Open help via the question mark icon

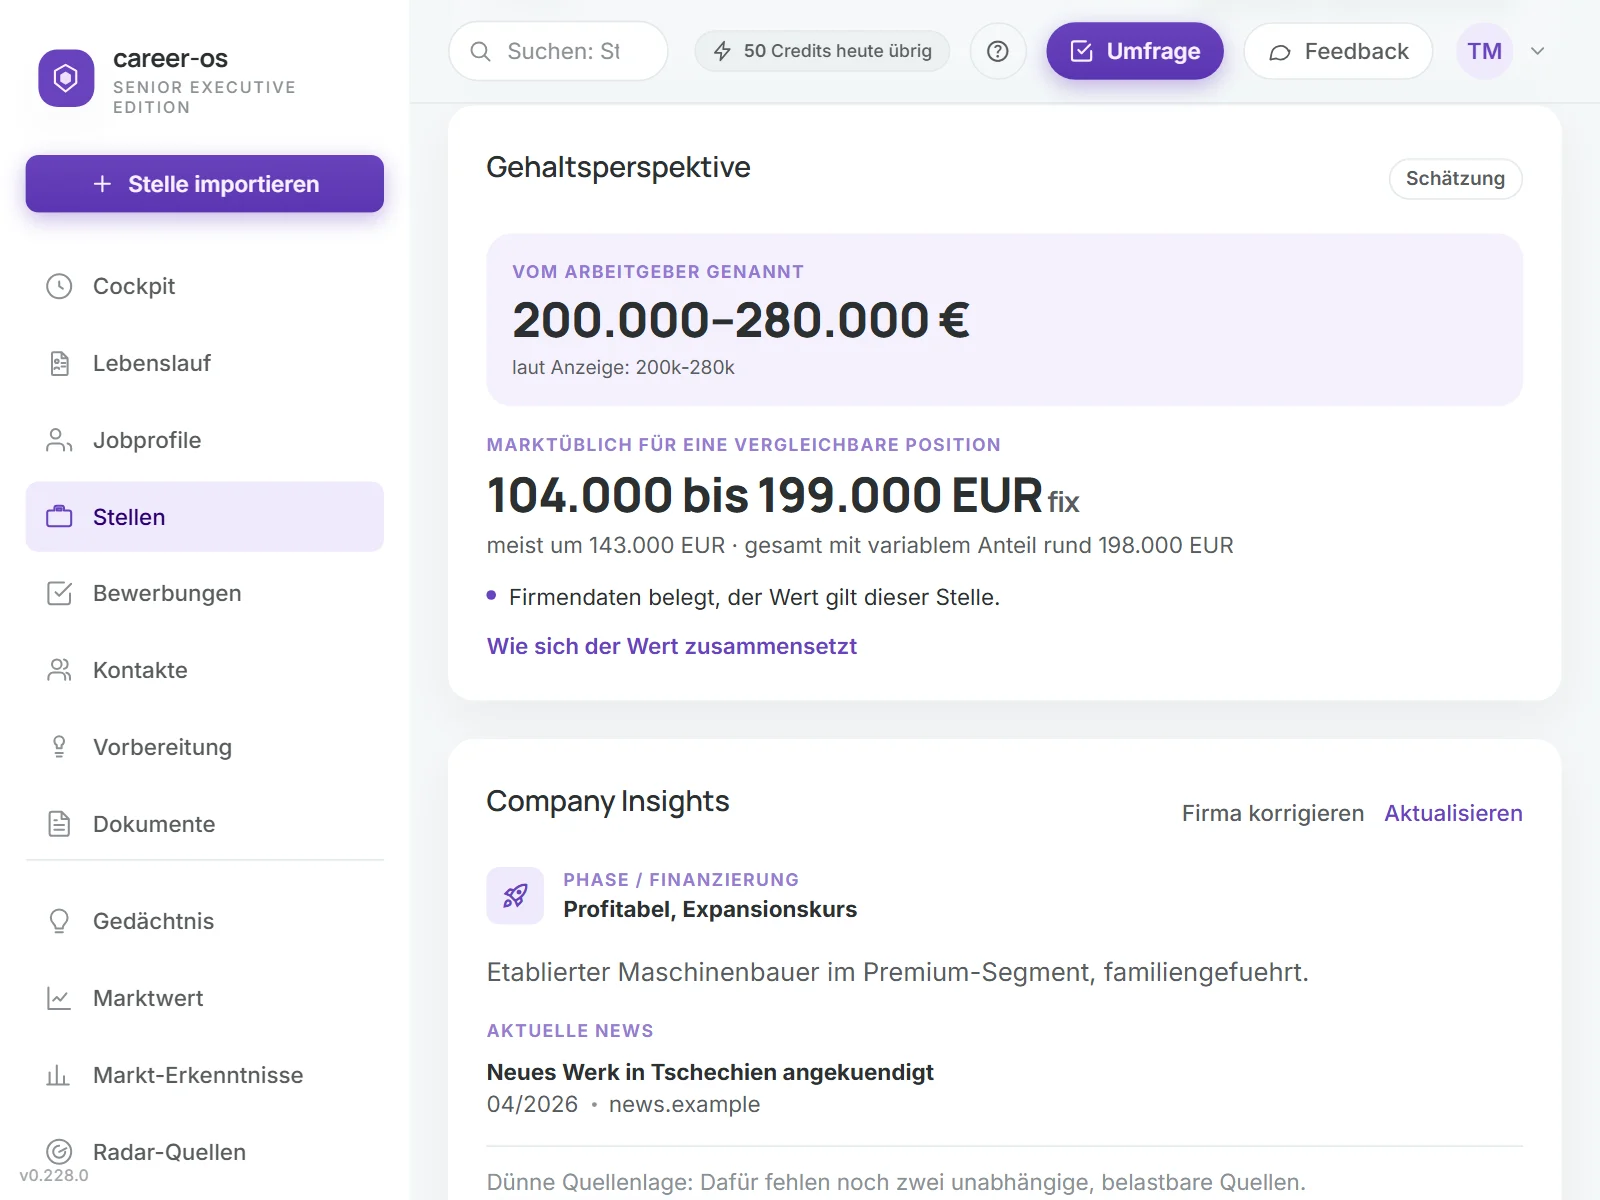(x=998, y=51)
